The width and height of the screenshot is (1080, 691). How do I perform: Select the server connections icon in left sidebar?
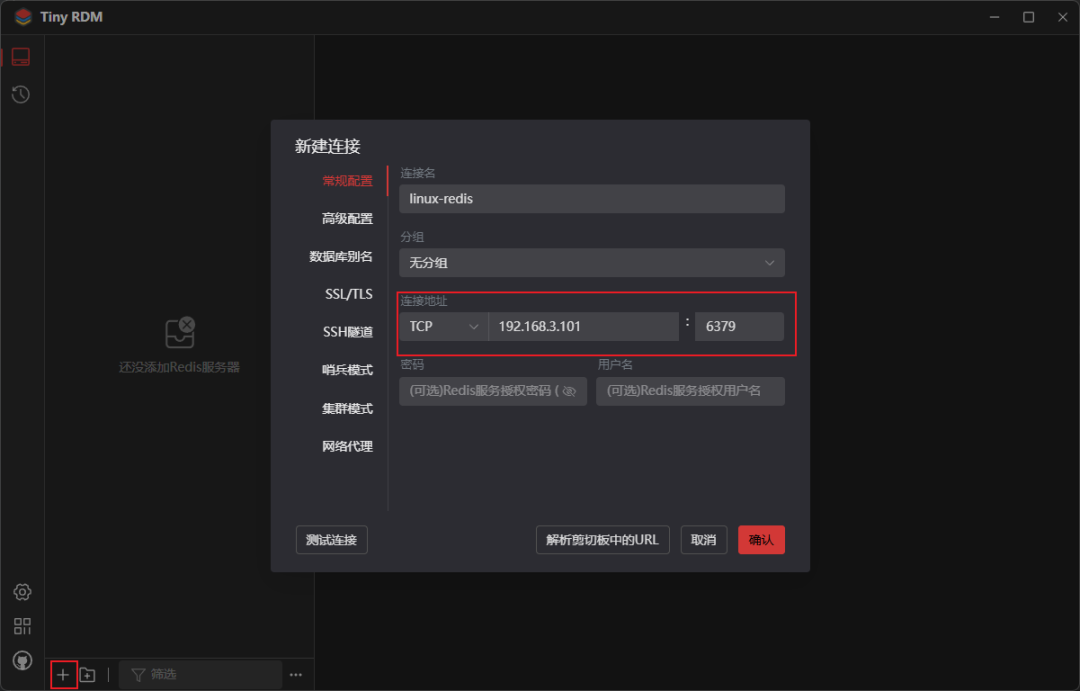pyautogui.click(x=21, y=57)
